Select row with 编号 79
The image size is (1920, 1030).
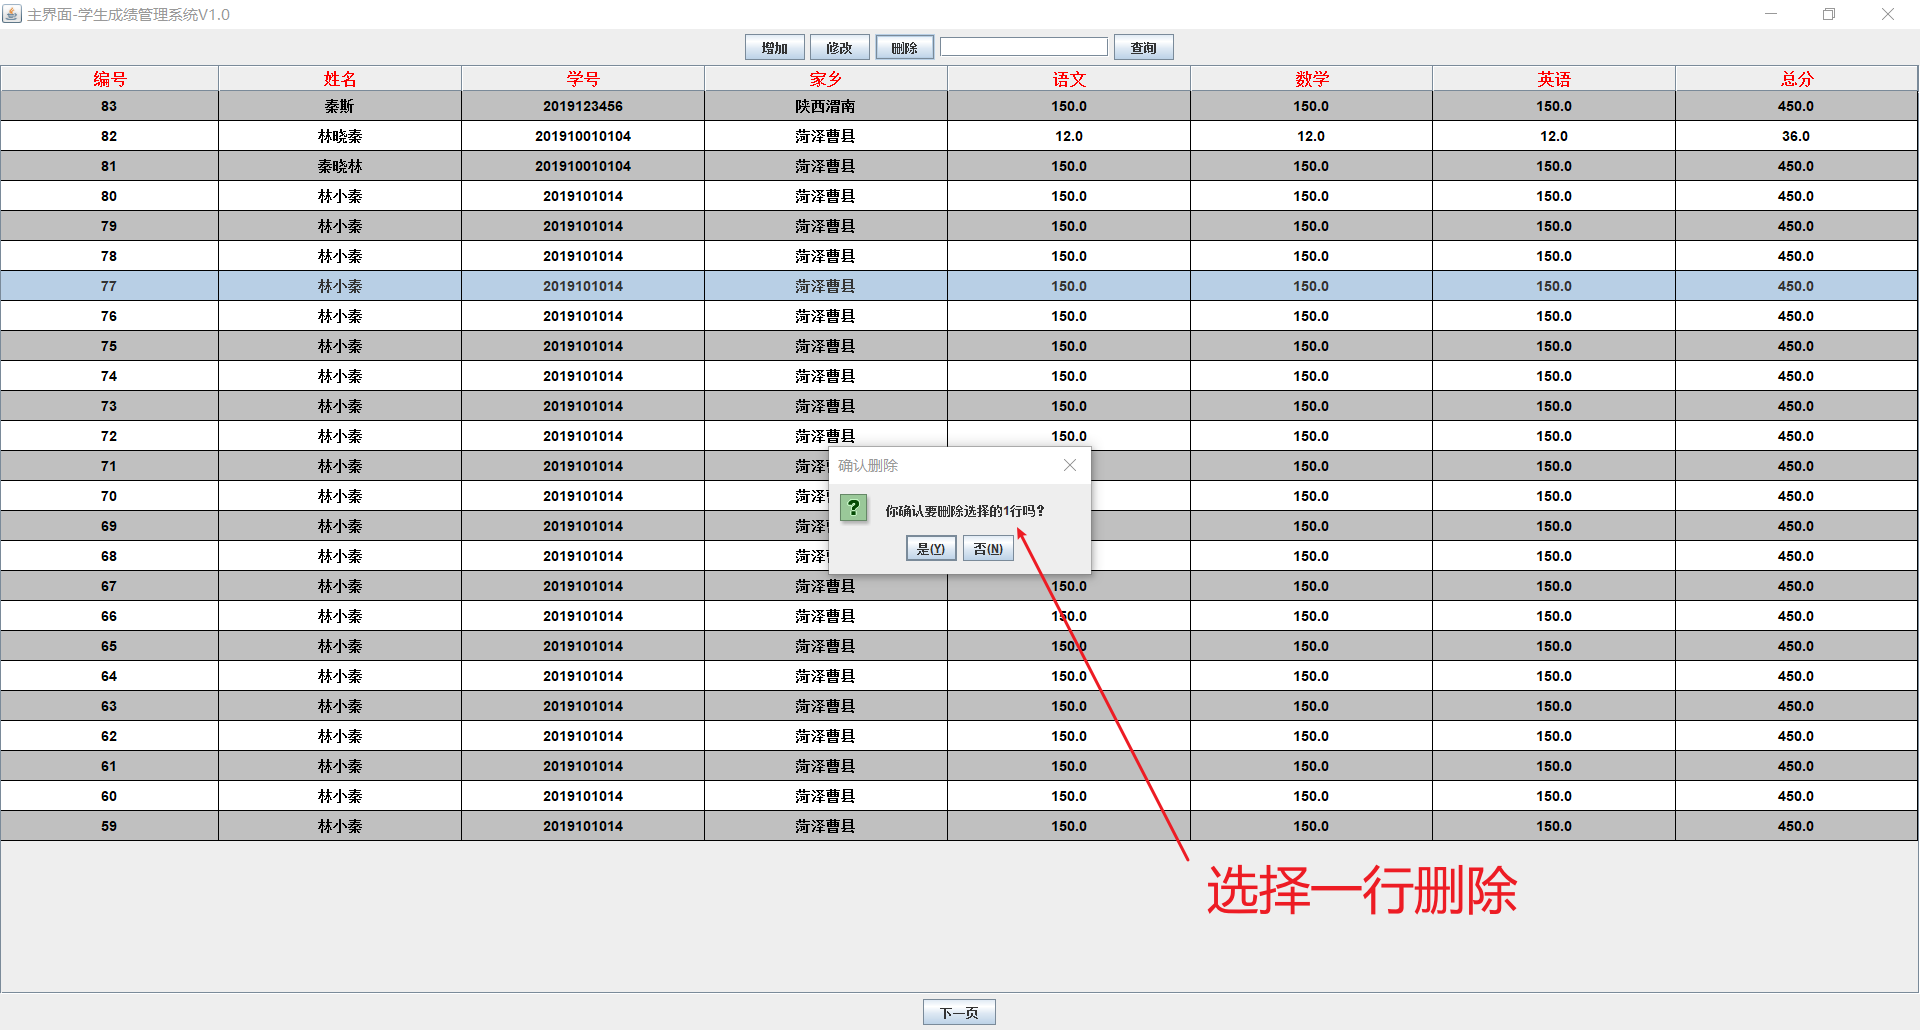pyautogui.click(x=959, y=226)
